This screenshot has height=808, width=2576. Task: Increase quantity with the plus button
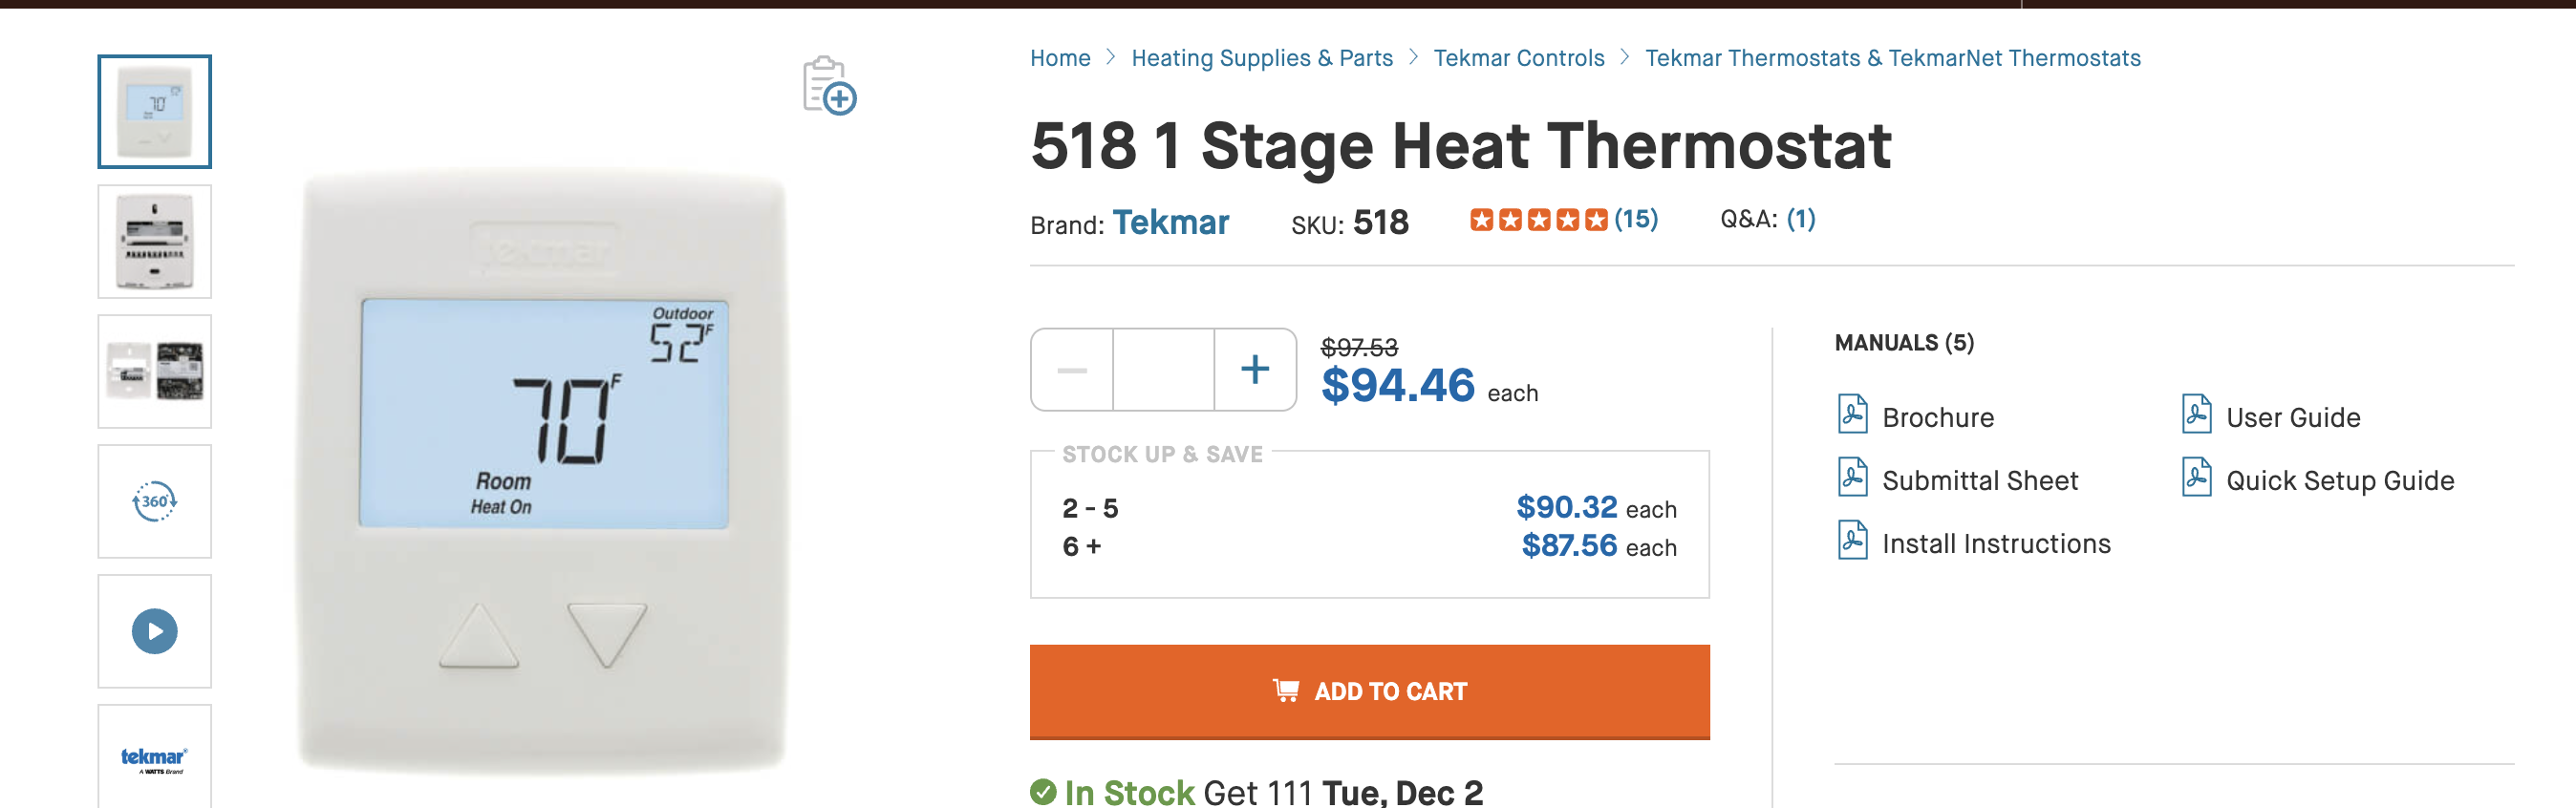pos(1255,370)
